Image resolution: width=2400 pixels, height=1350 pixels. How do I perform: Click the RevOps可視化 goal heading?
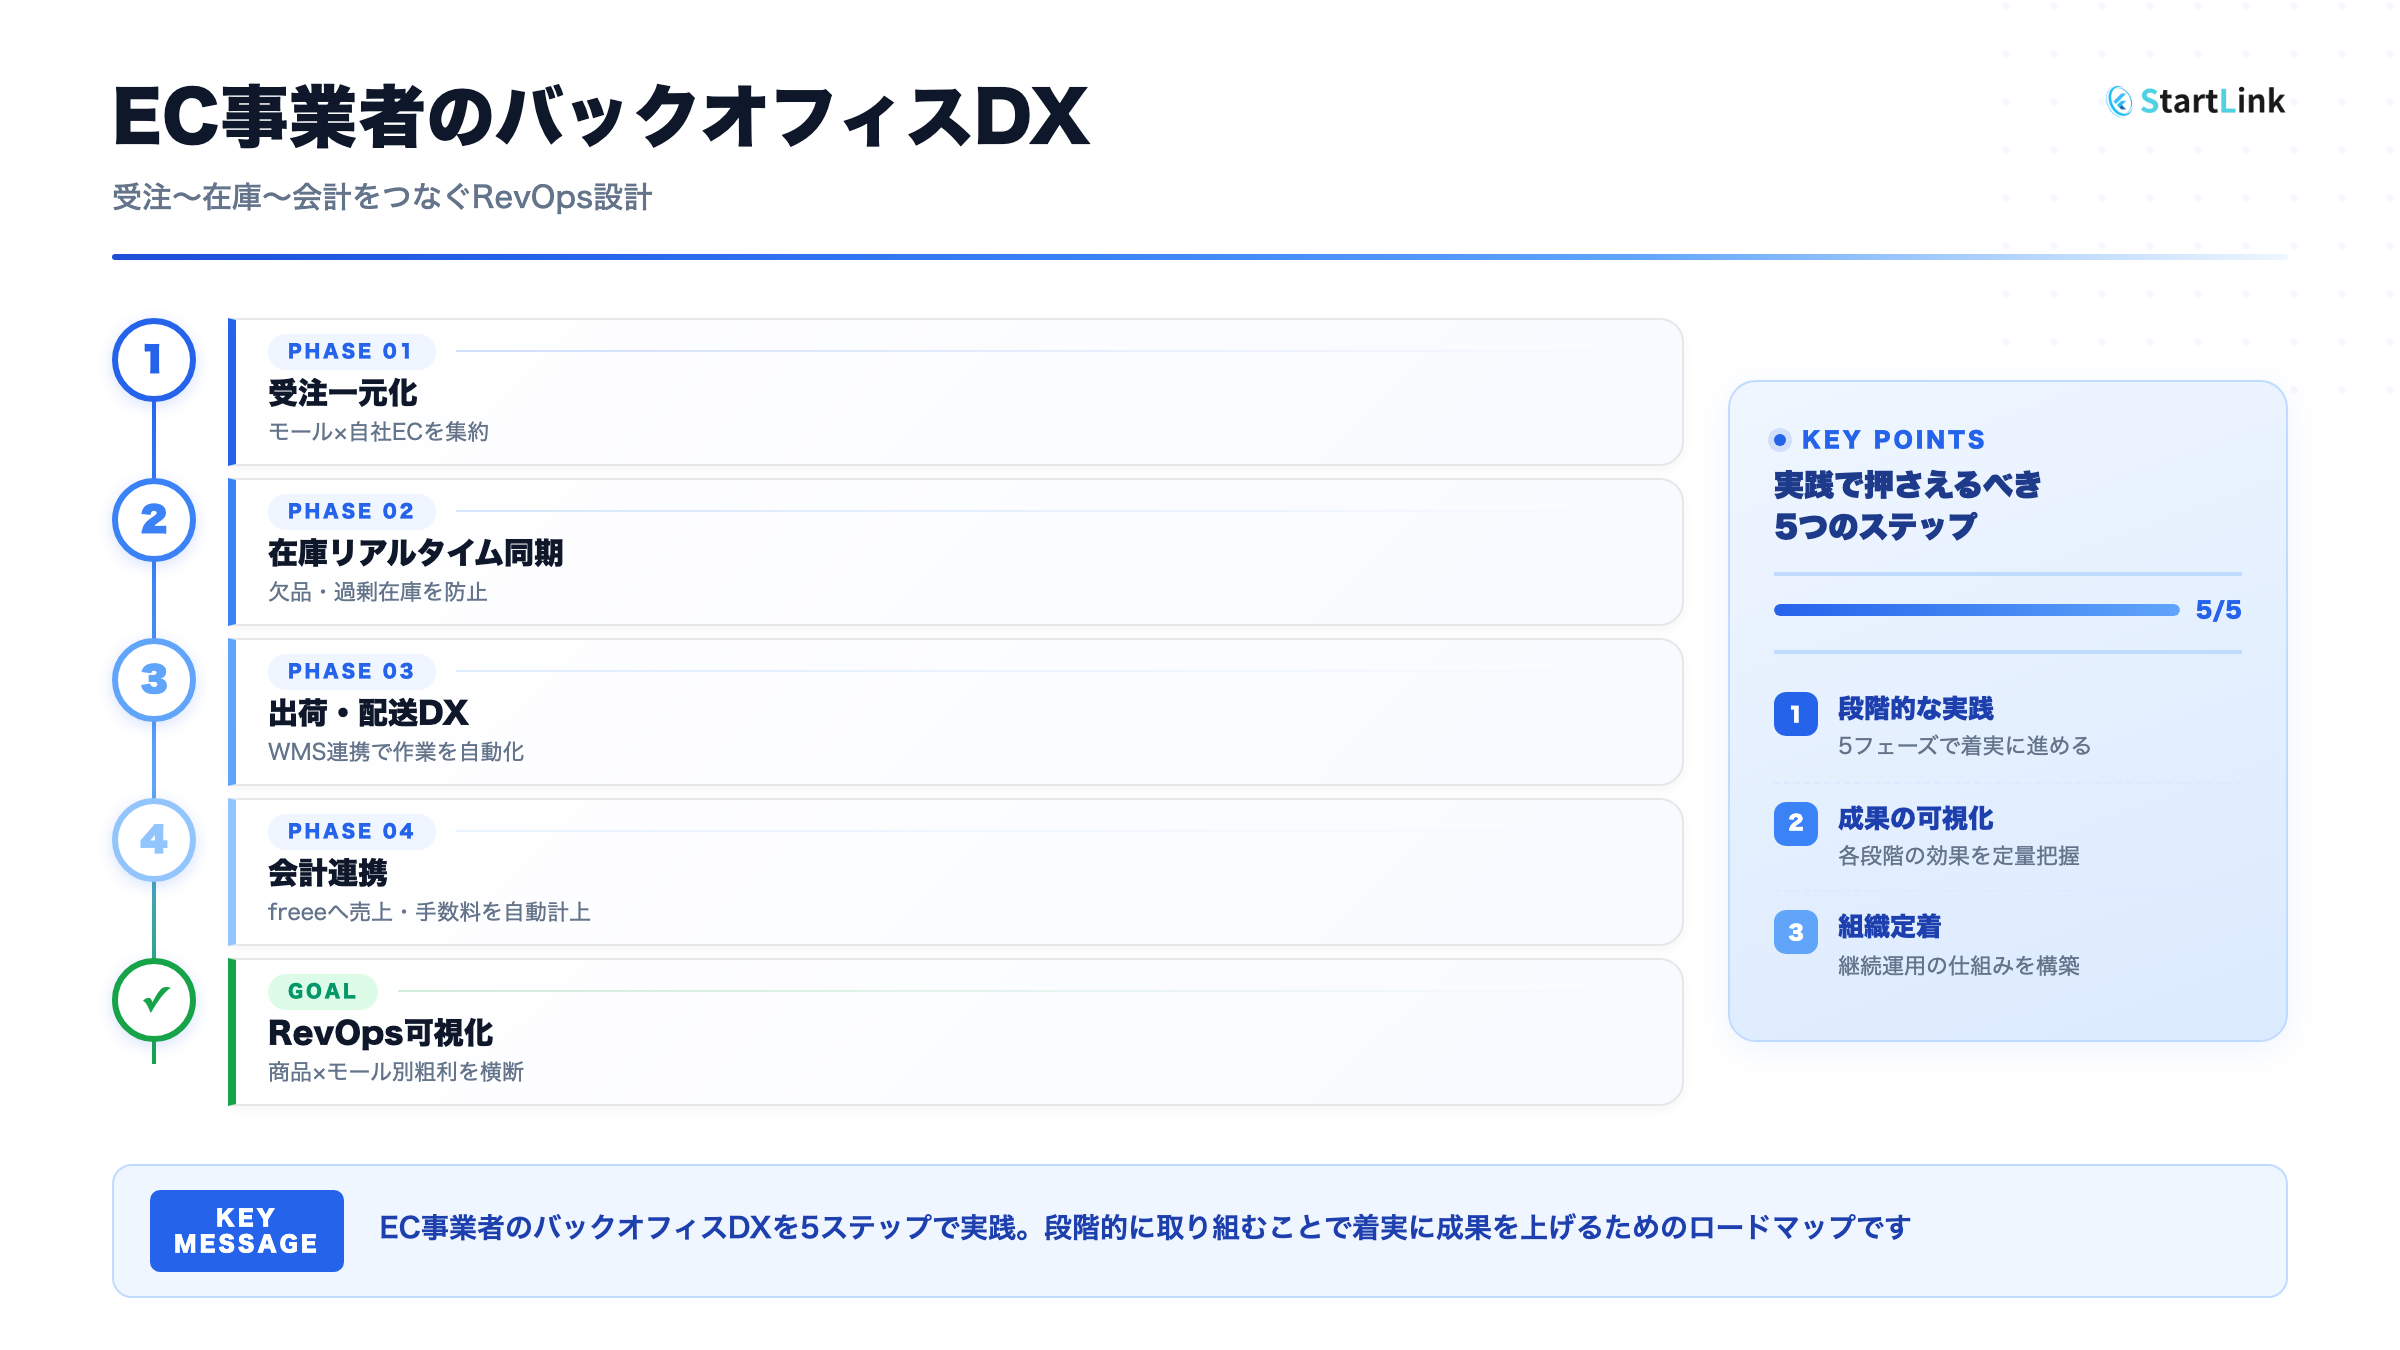pyautogui.click(x=380, y=1033)
